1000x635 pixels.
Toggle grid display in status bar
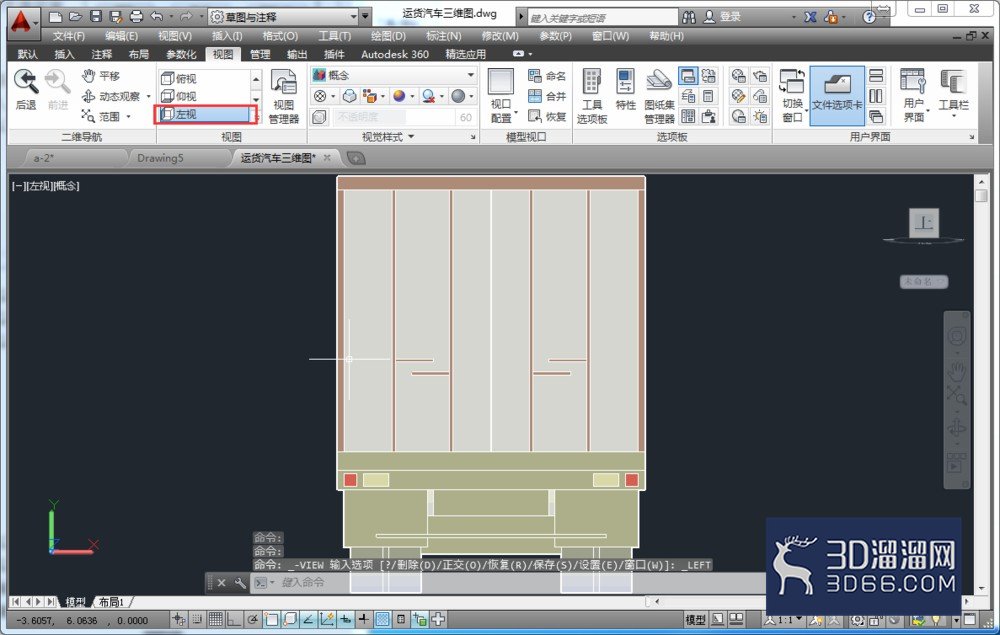[216, 619]
